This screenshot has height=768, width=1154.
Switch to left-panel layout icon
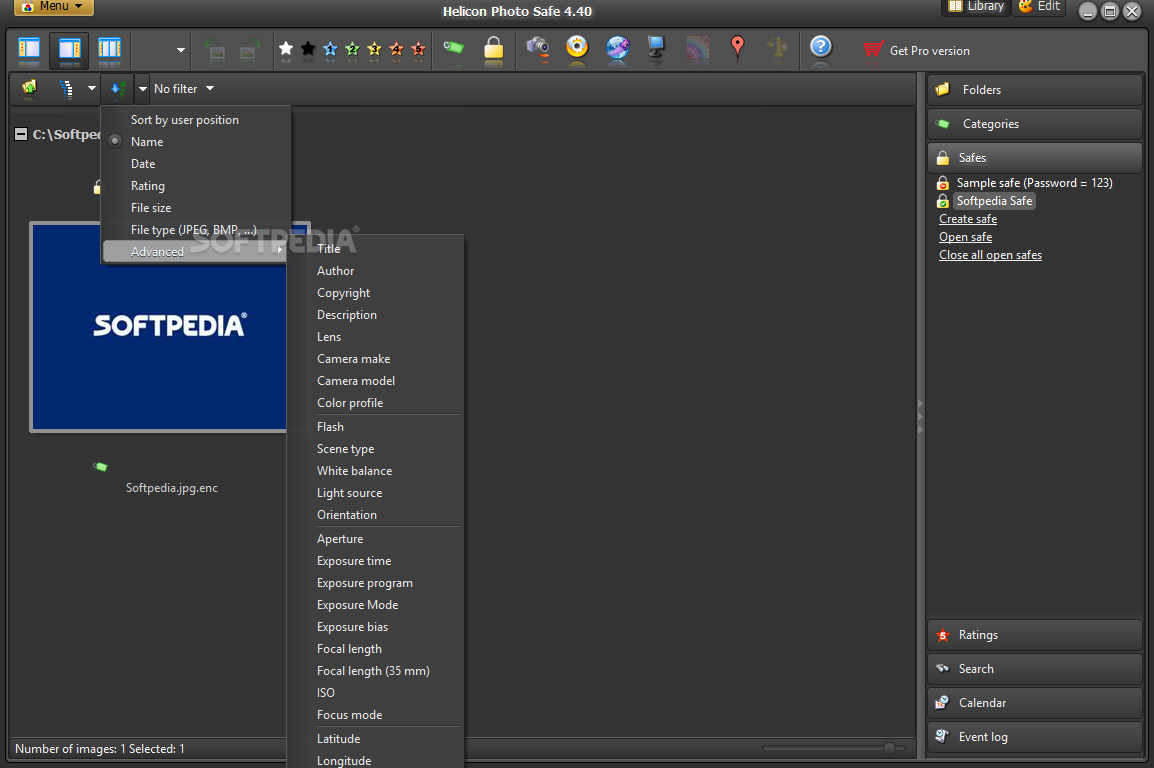click(x=29, y=49)
